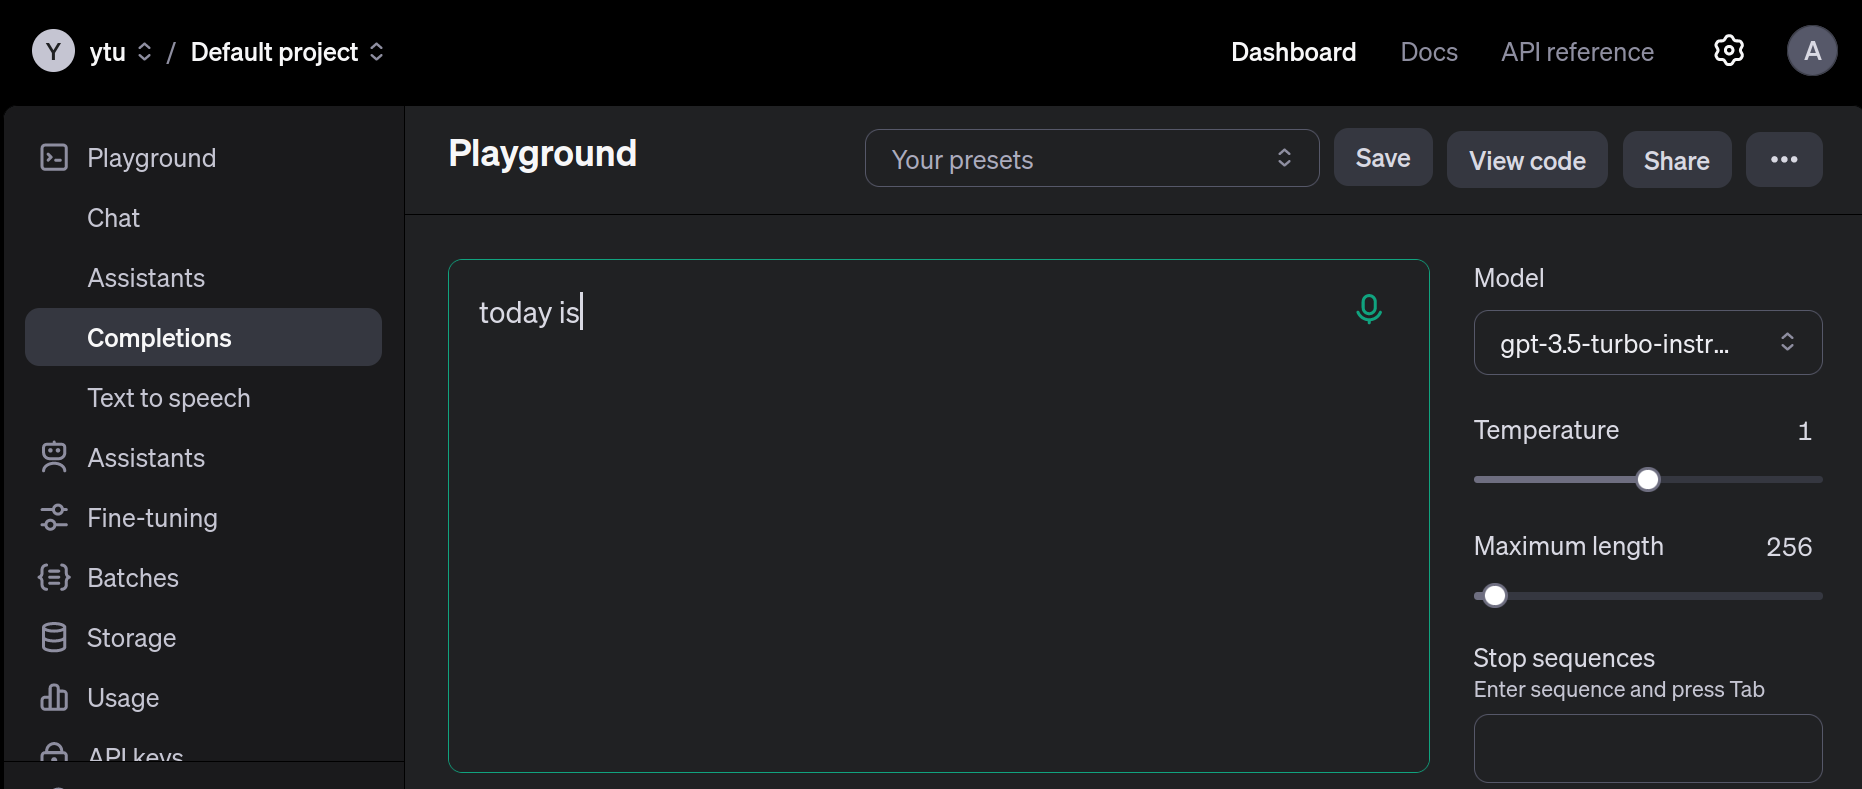
Task: Click the Temperature slider handle
Action: [1648, 480]
